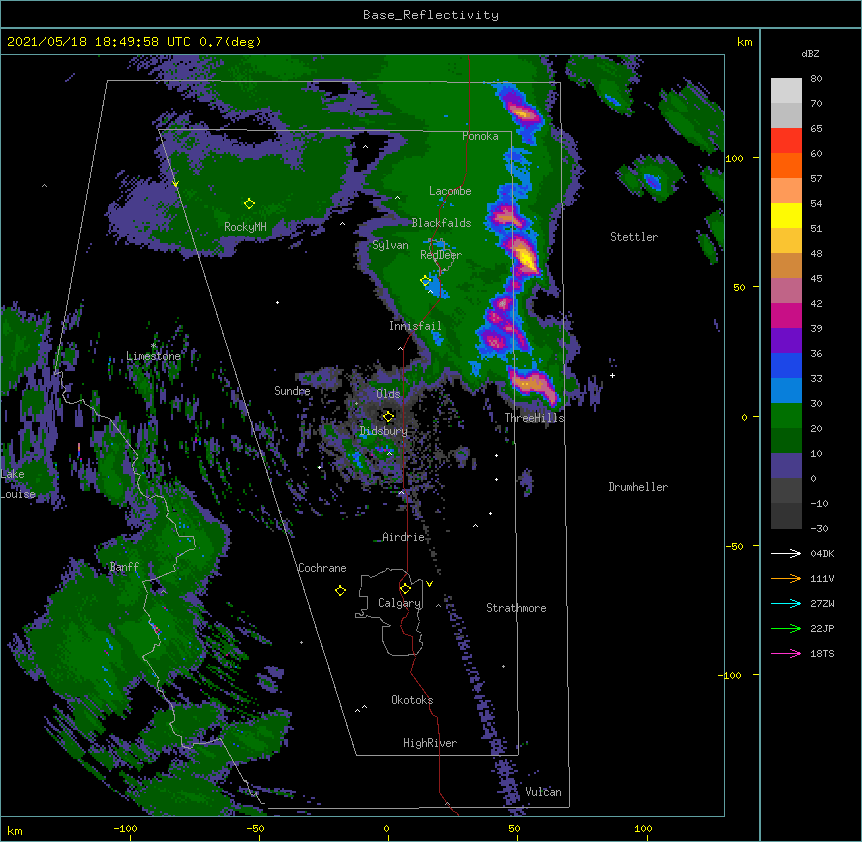The height and width of the screenshot is (842, 862).
Task: Click the Airdrie city label
Action: (404, 537)
